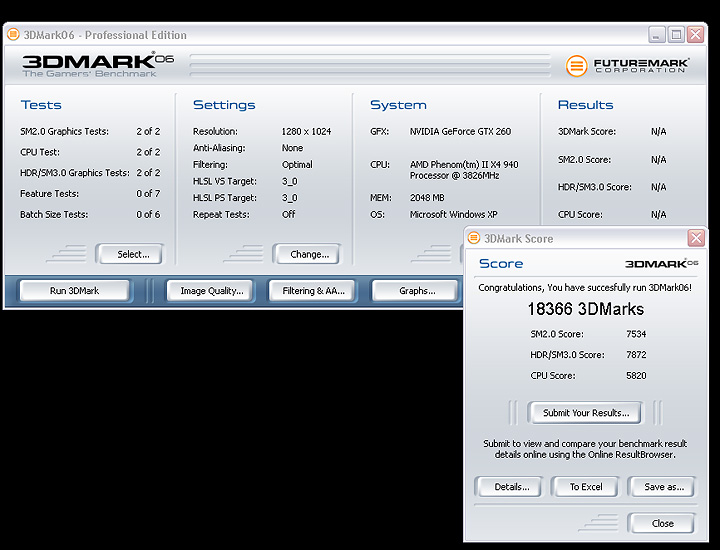720x550 pixels.
Task: Open Details... in Score dialog
Action: [508, 487]
